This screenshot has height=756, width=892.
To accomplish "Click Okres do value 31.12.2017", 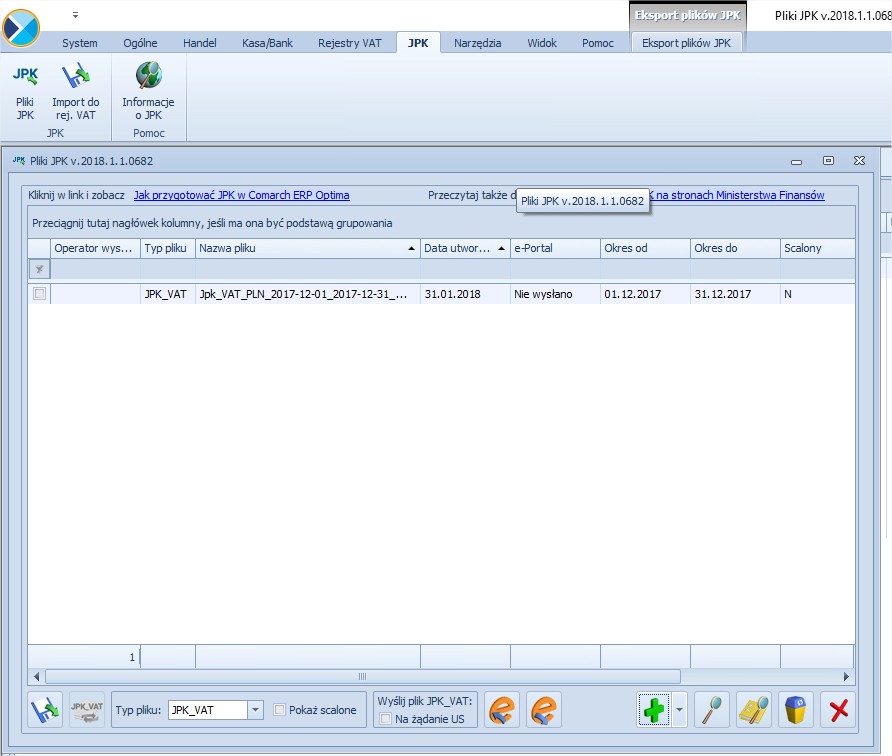I will (734, 294).
